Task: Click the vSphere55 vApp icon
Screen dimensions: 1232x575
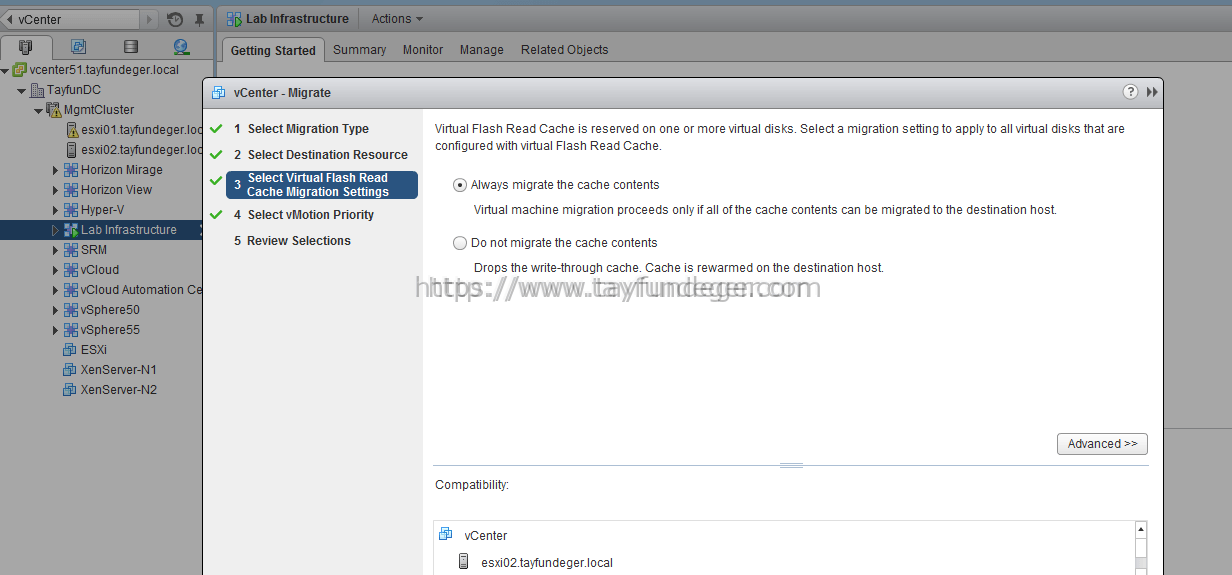Action: point(71,330)
